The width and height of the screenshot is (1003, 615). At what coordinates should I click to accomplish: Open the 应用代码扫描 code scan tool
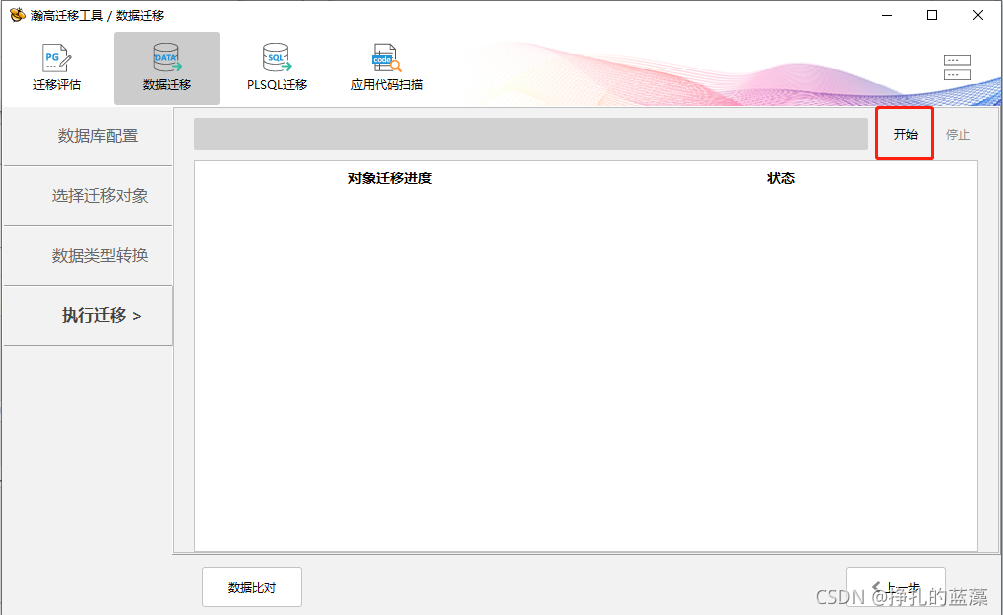coord(386,68)
